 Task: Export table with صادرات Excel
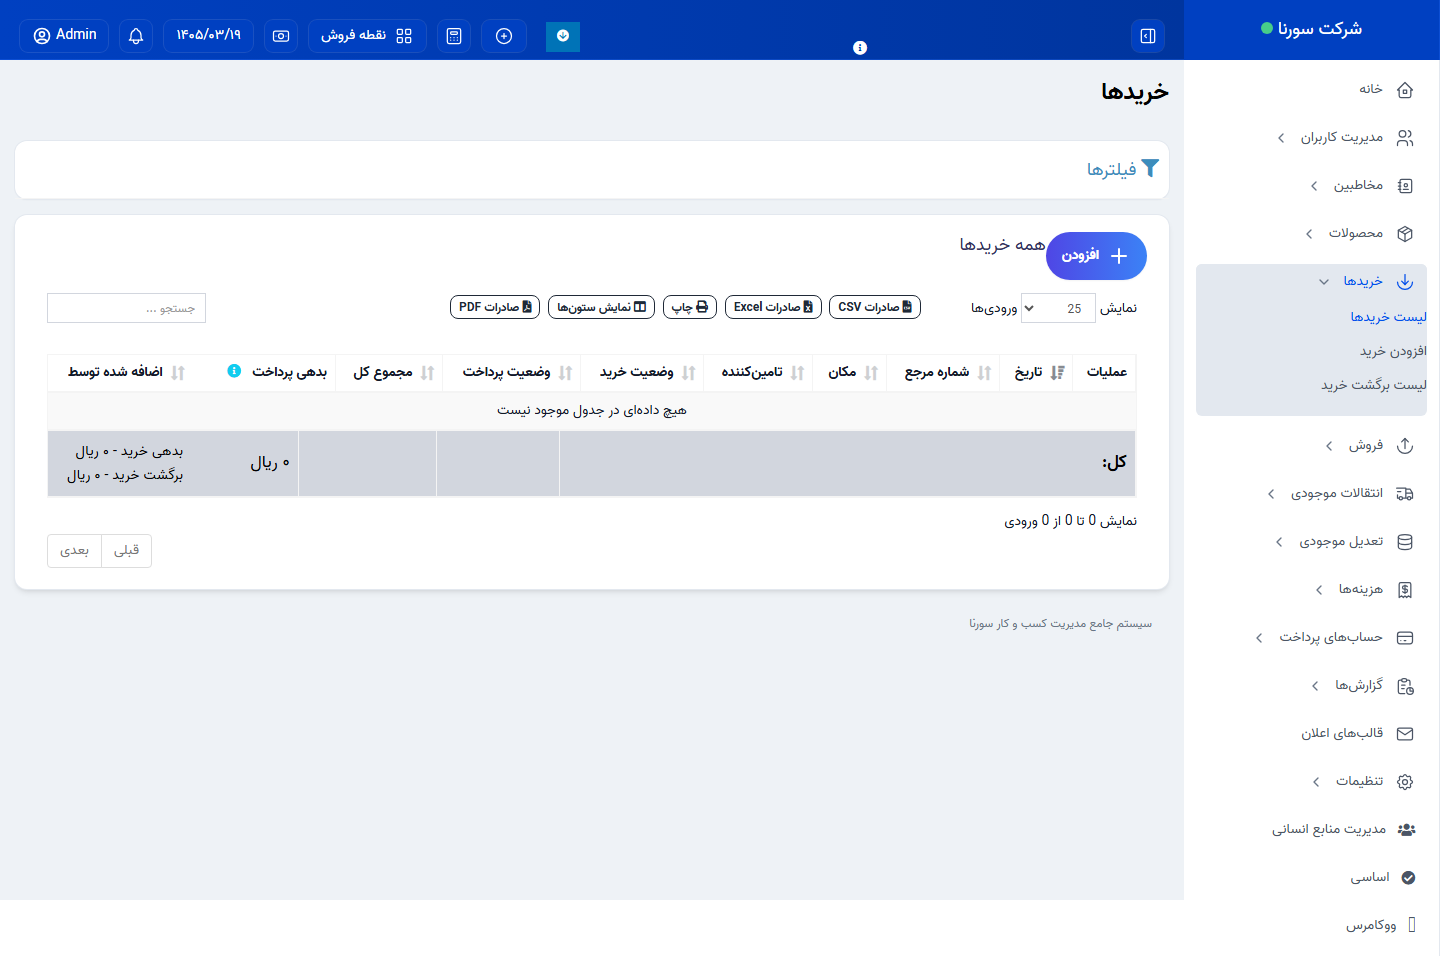point(773,307)
